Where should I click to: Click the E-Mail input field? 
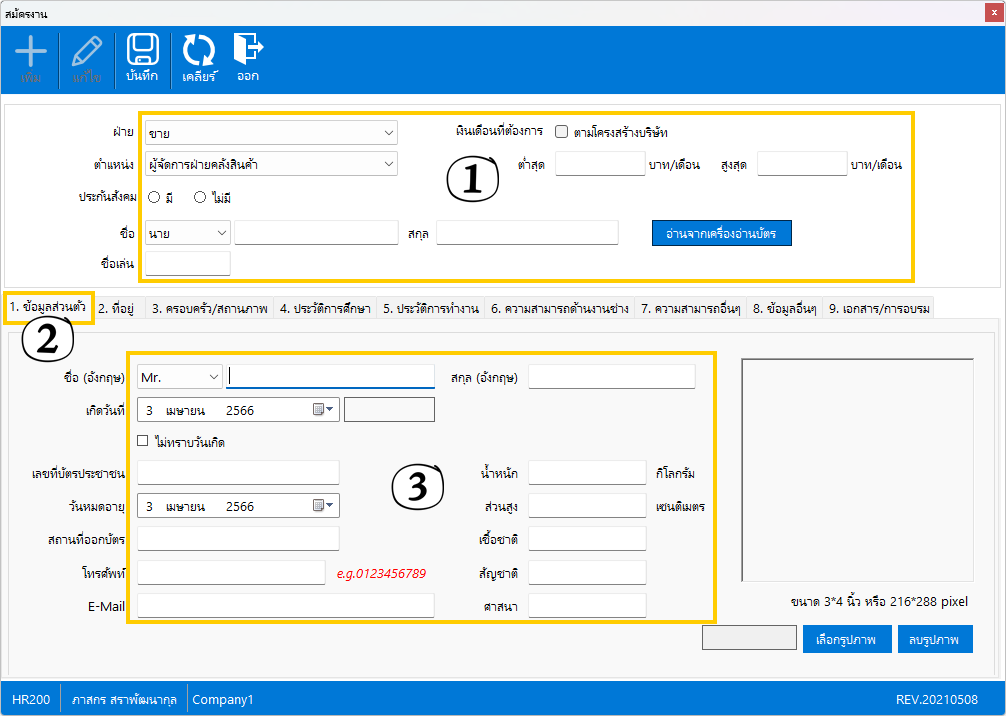pos(286,605)
